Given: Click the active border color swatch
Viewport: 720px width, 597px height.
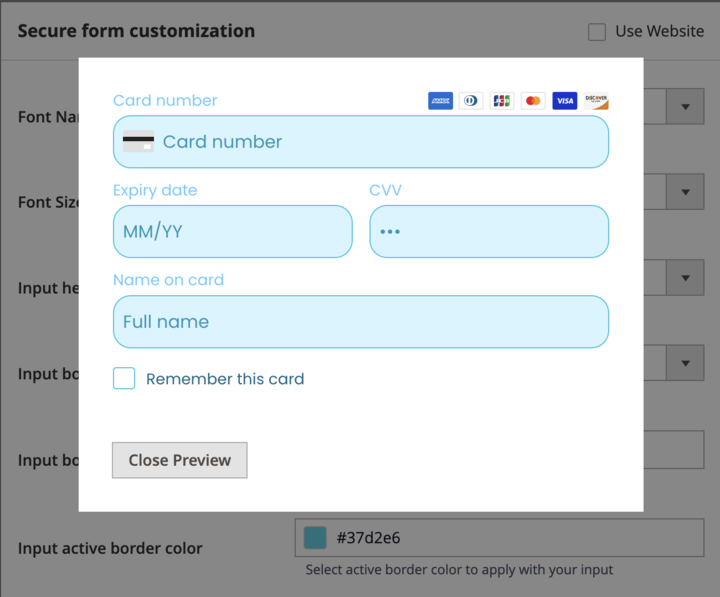Looking at the screenshot, I should (x=315, y=538).
